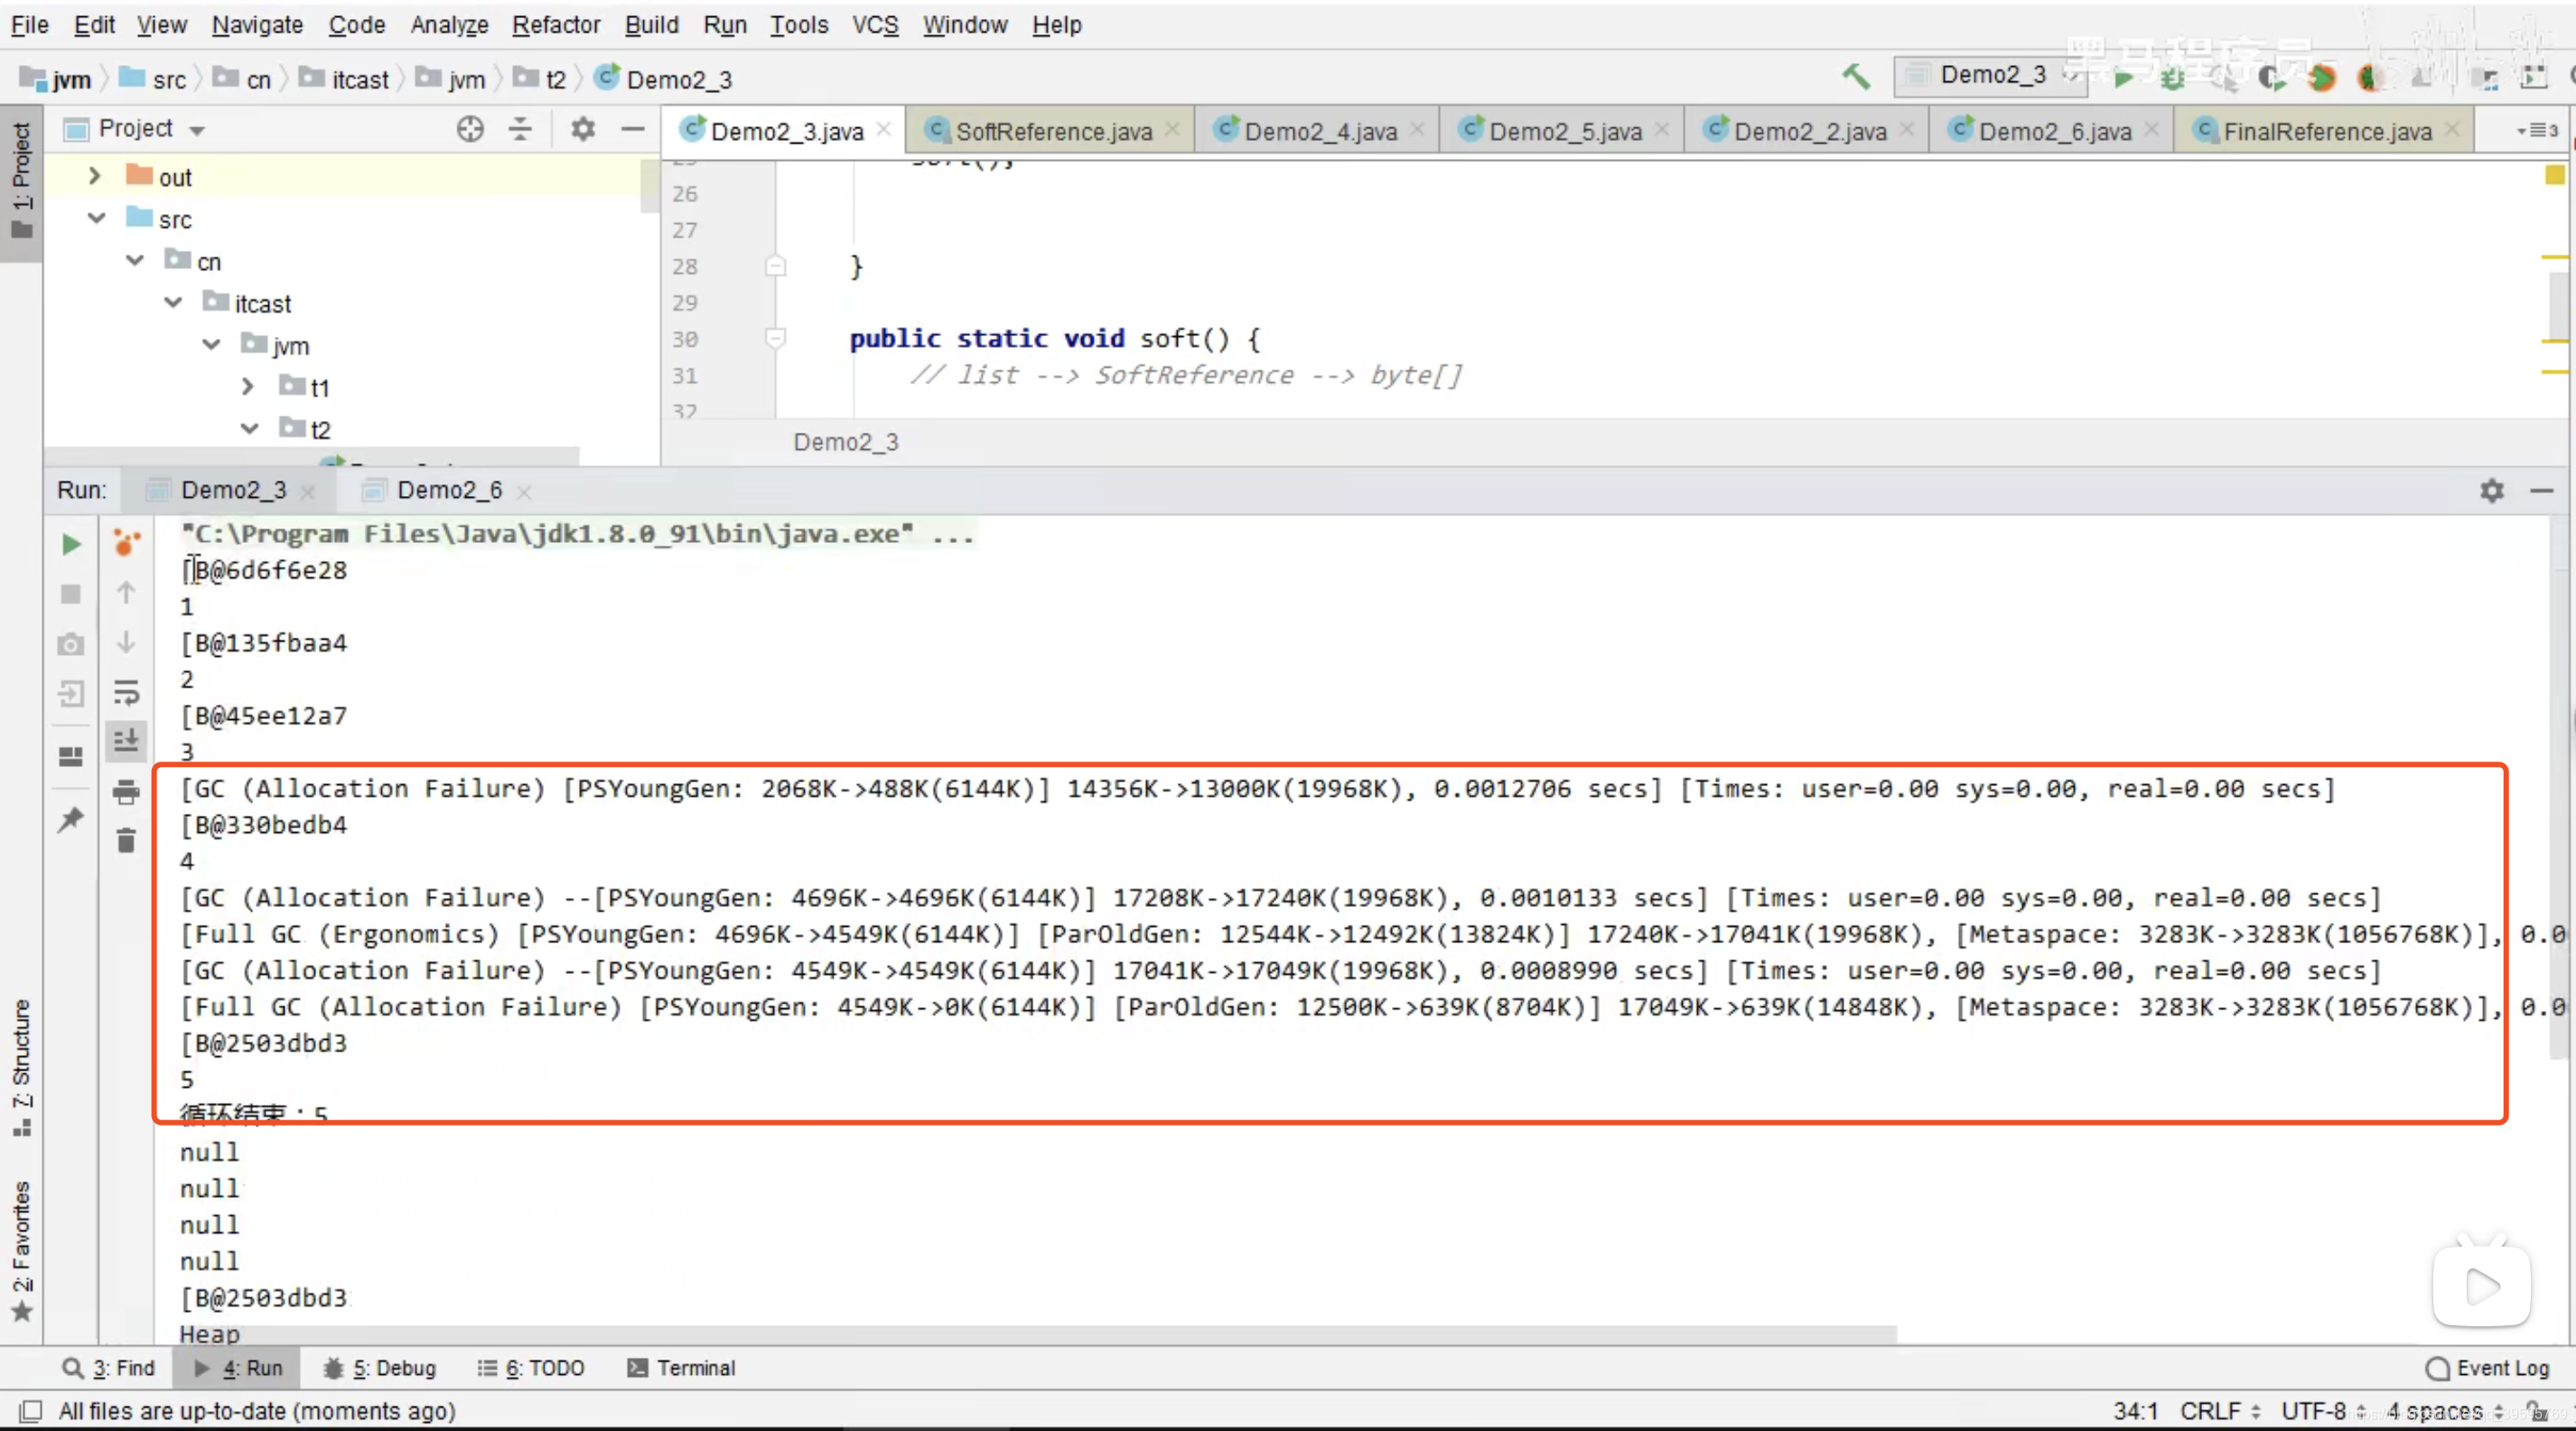Collapse the jvm package in tree
Screen dimensions: 2576x1431
211,345
